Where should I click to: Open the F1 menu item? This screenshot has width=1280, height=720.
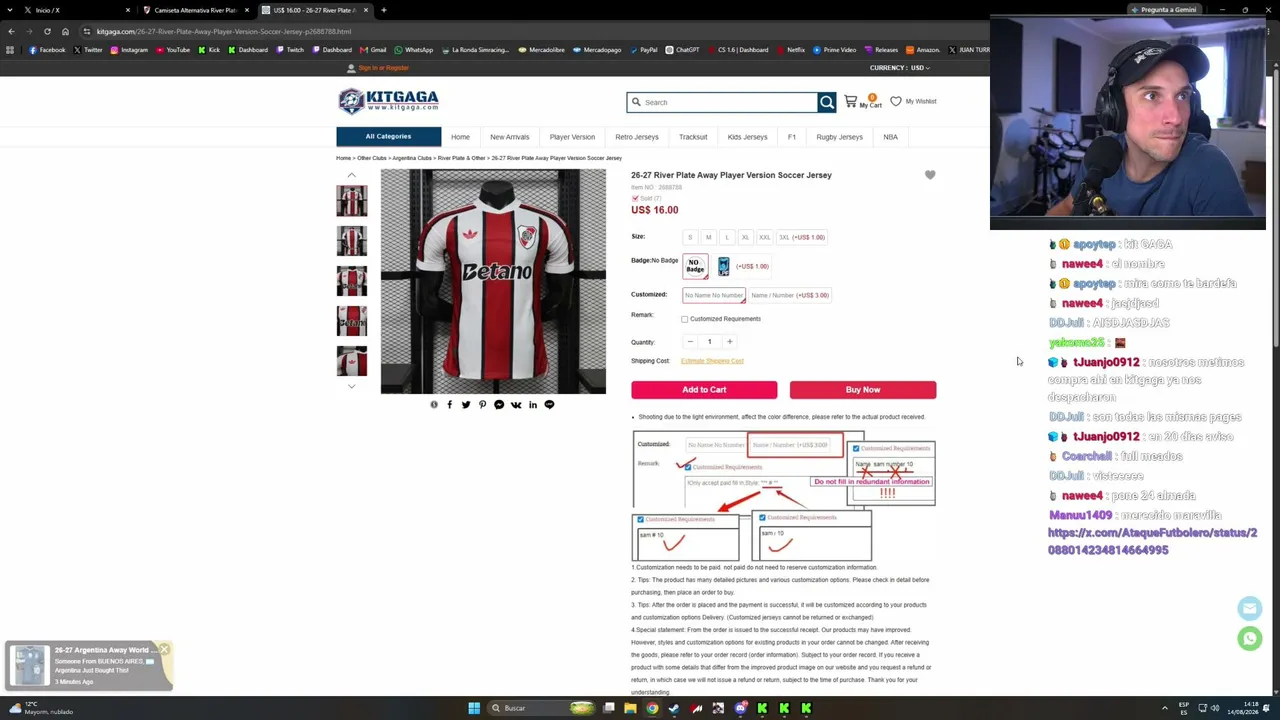pos(791,137)
